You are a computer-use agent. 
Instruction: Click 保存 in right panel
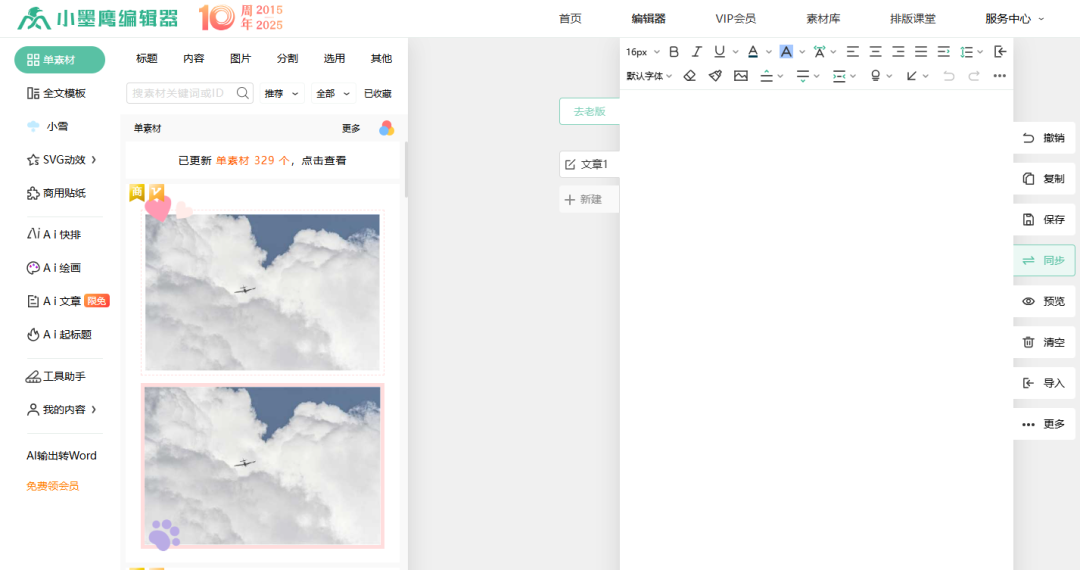click(1044, 220)
